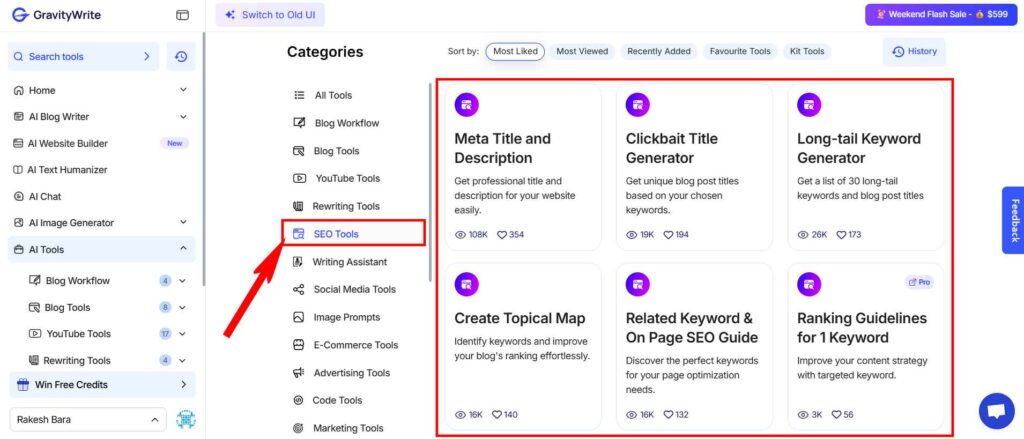
Task: Click the AI Tools briefcase icon
Action: [18, 250]
